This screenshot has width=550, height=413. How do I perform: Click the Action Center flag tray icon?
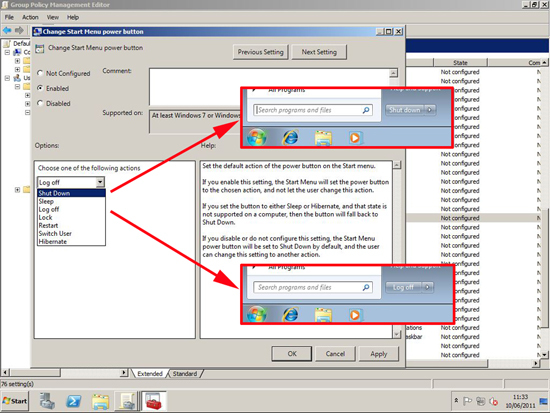[468, 401]
